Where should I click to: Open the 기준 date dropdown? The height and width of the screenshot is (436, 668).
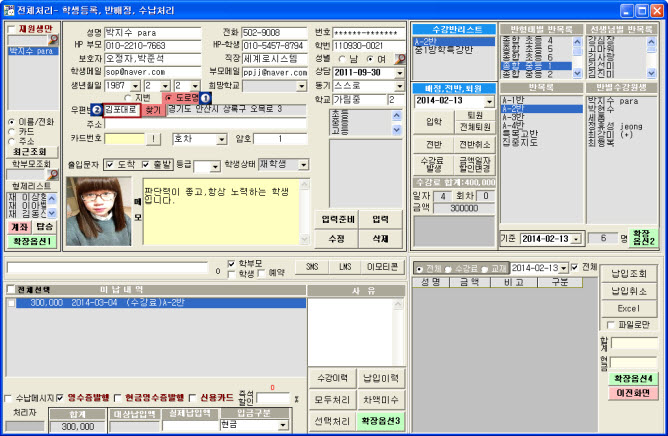pos(576,239)
